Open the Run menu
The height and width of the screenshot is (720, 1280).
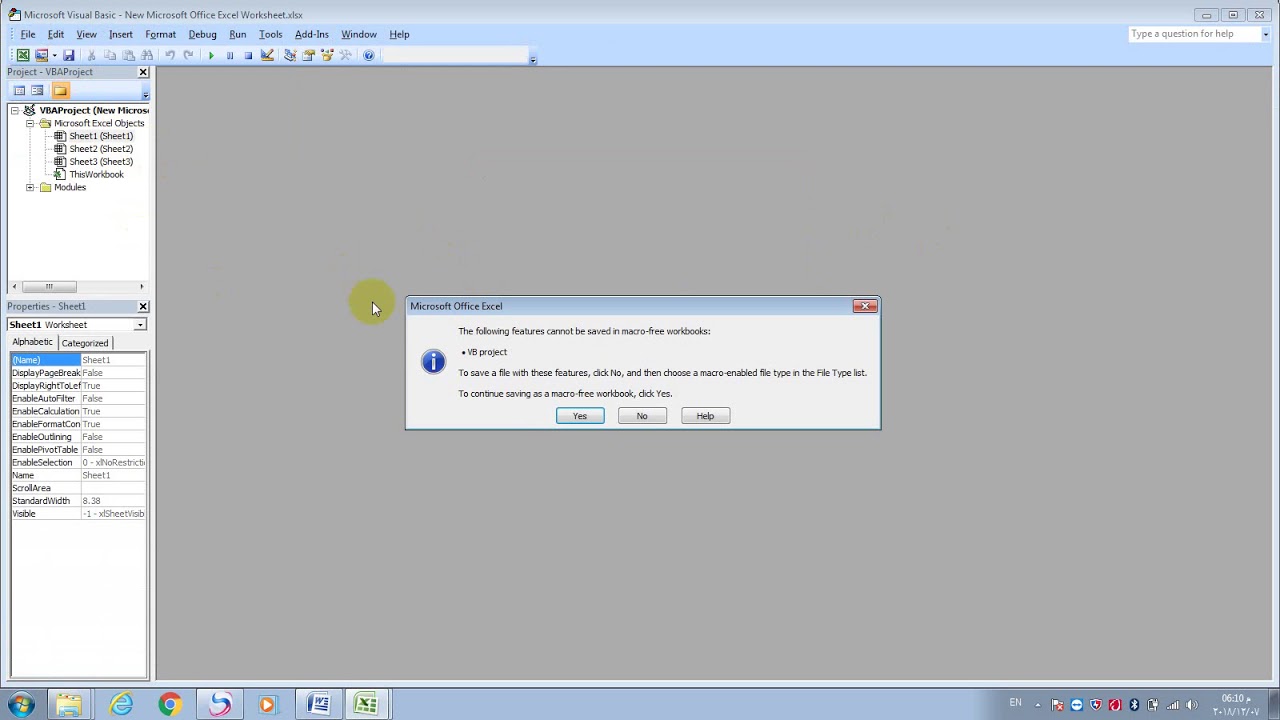click(237, 34)
